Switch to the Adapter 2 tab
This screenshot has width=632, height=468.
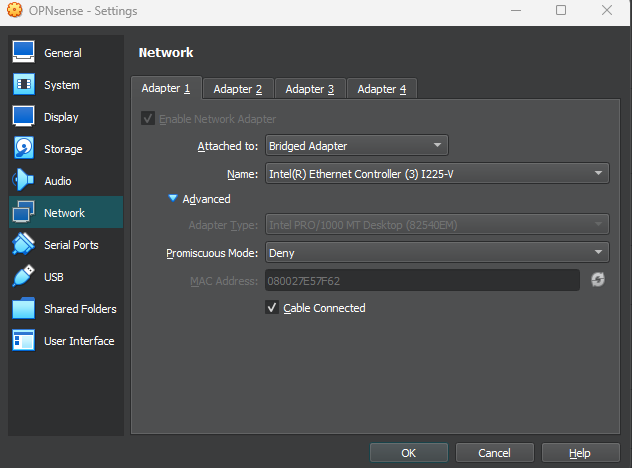[238, 89]
